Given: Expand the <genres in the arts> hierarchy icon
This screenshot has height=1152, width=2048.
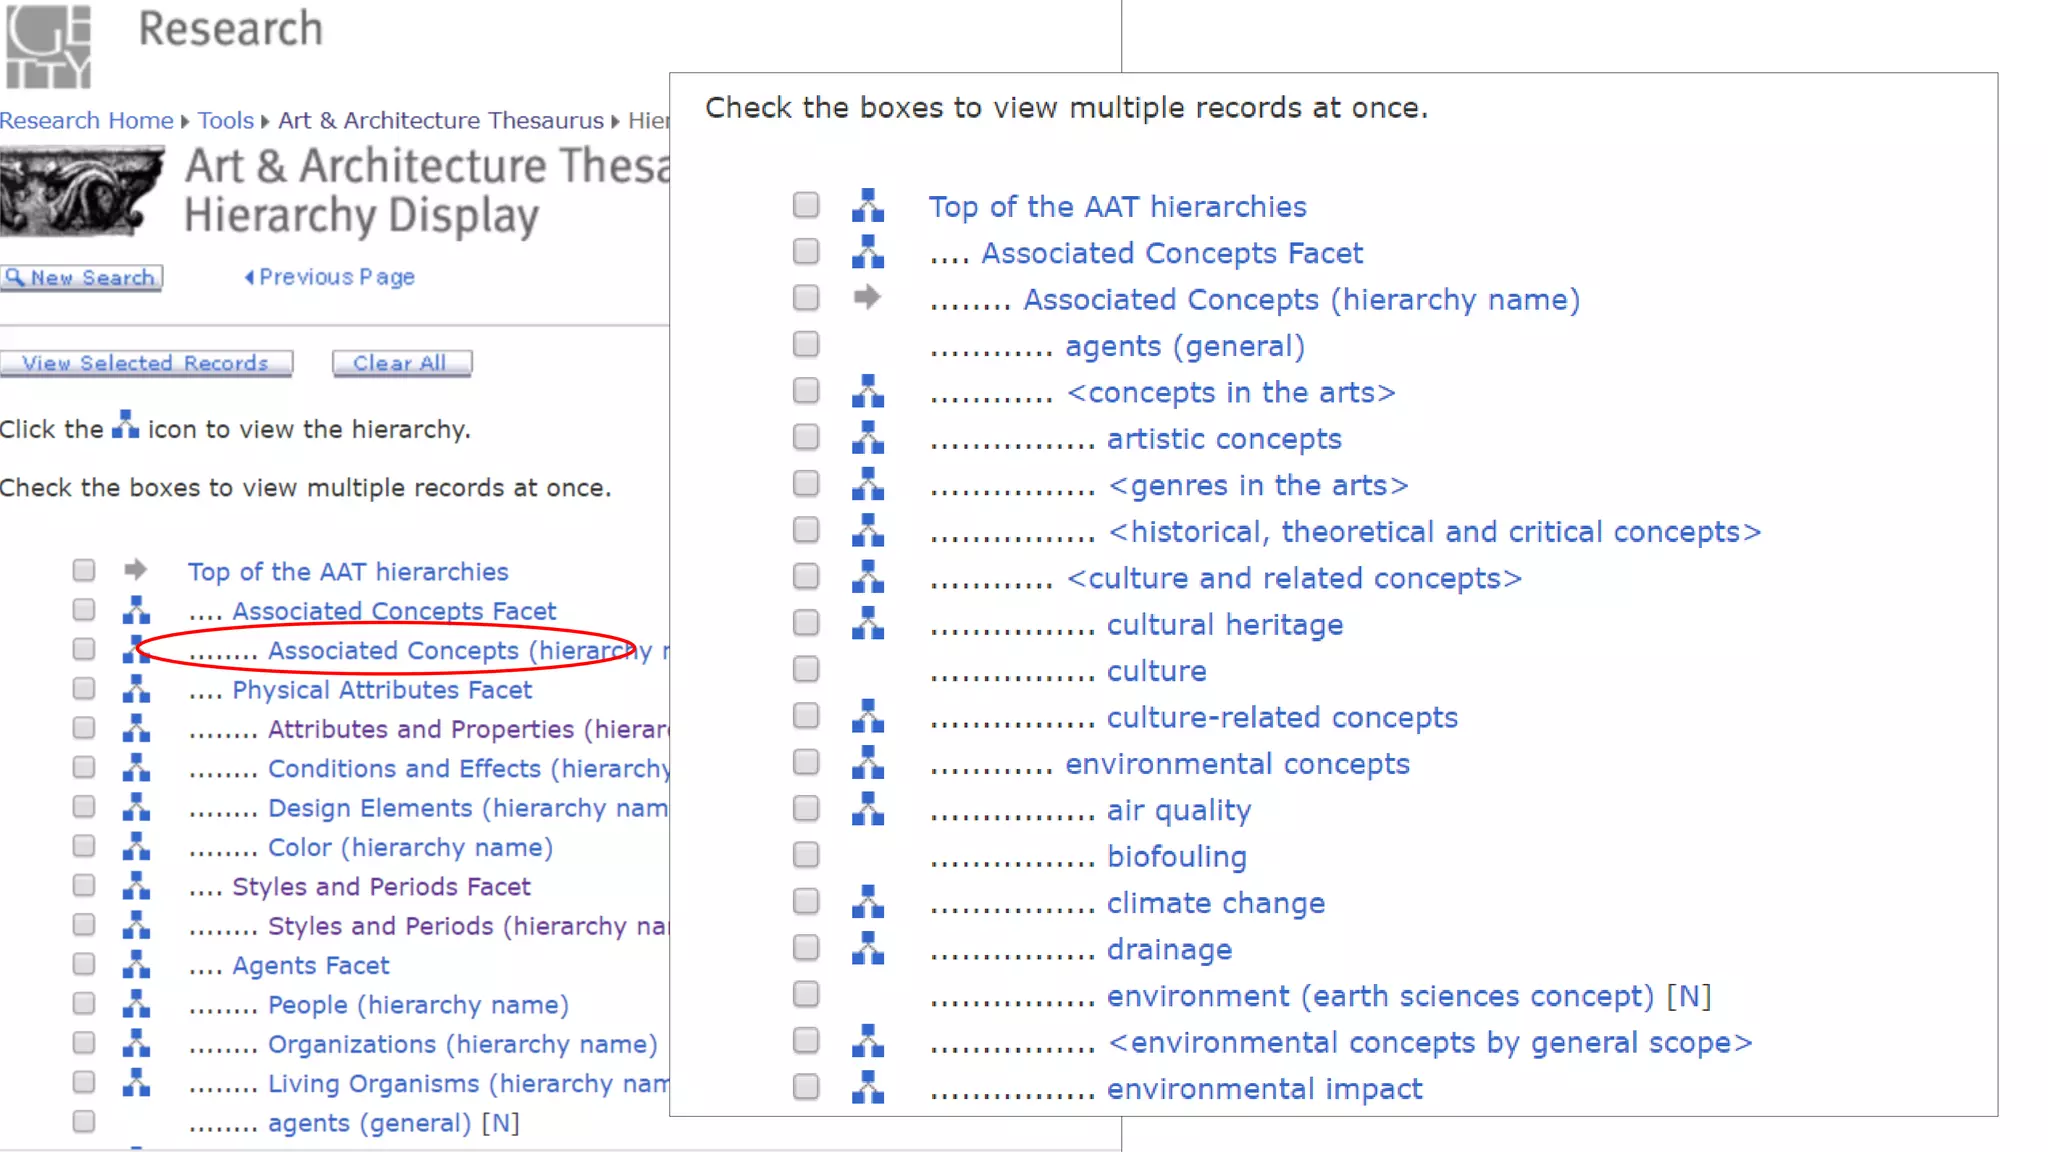Looking at the screenshot, I should (867, 485).
